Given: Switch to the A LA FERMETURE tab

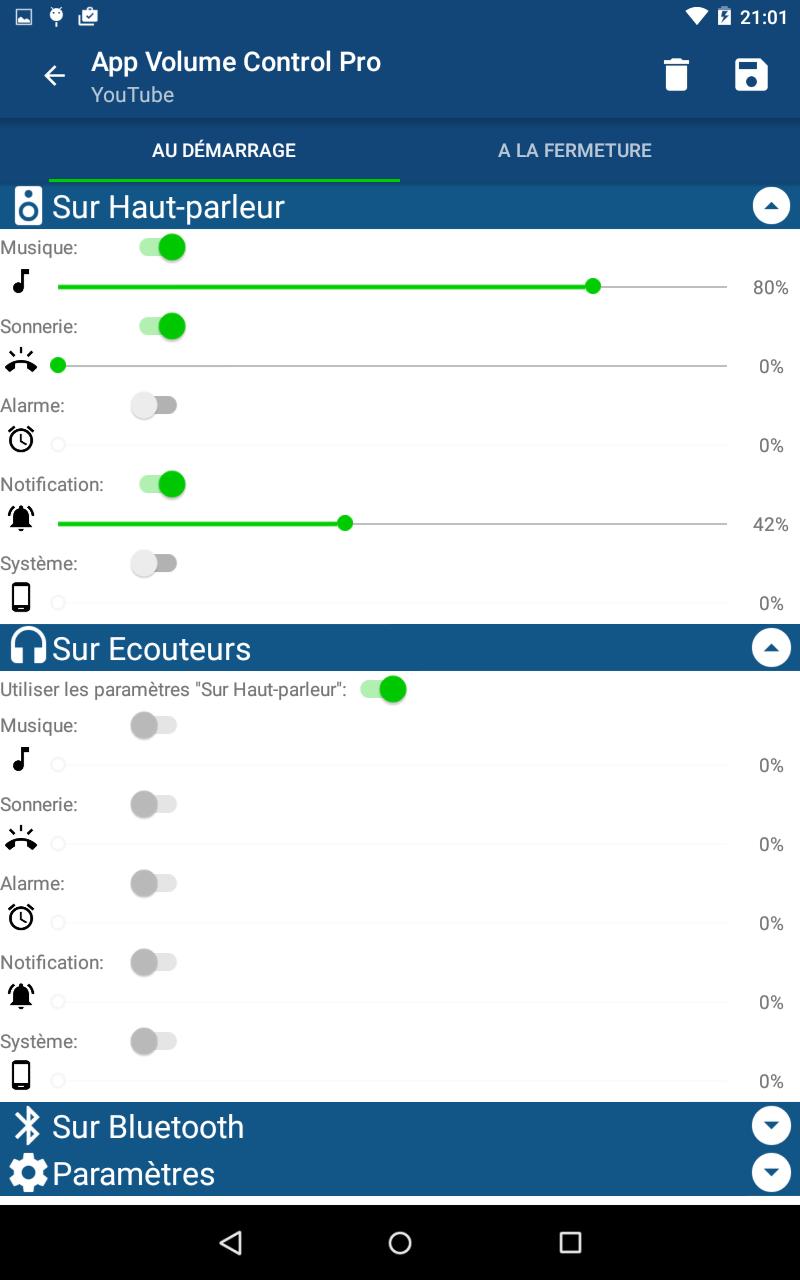Looking at the screenshot, I should point(575,150).
